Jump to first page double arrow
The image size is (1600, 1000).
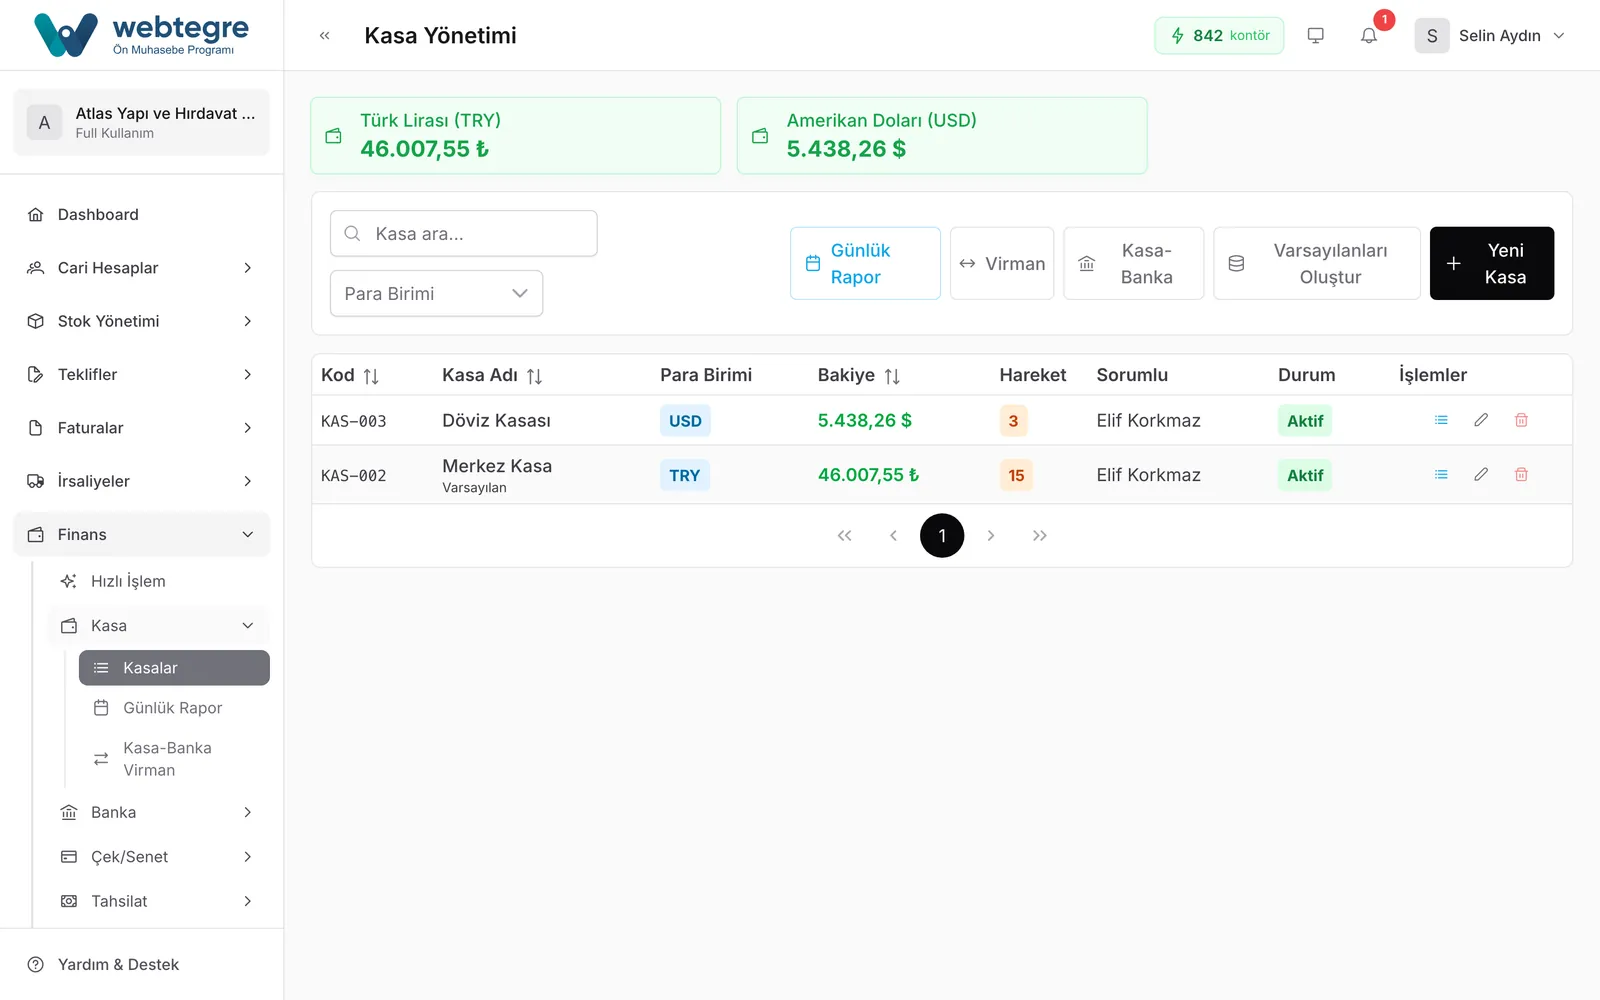click(x=844, y=536)
